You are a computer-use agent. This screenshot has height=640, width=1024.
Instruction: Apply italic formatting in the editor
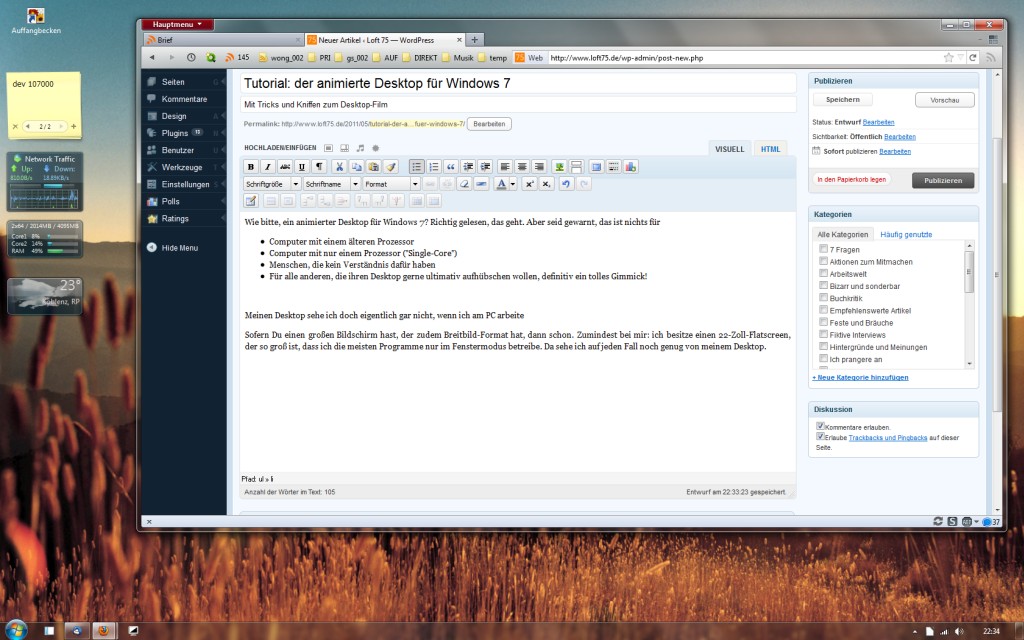[x=268, y=167]
